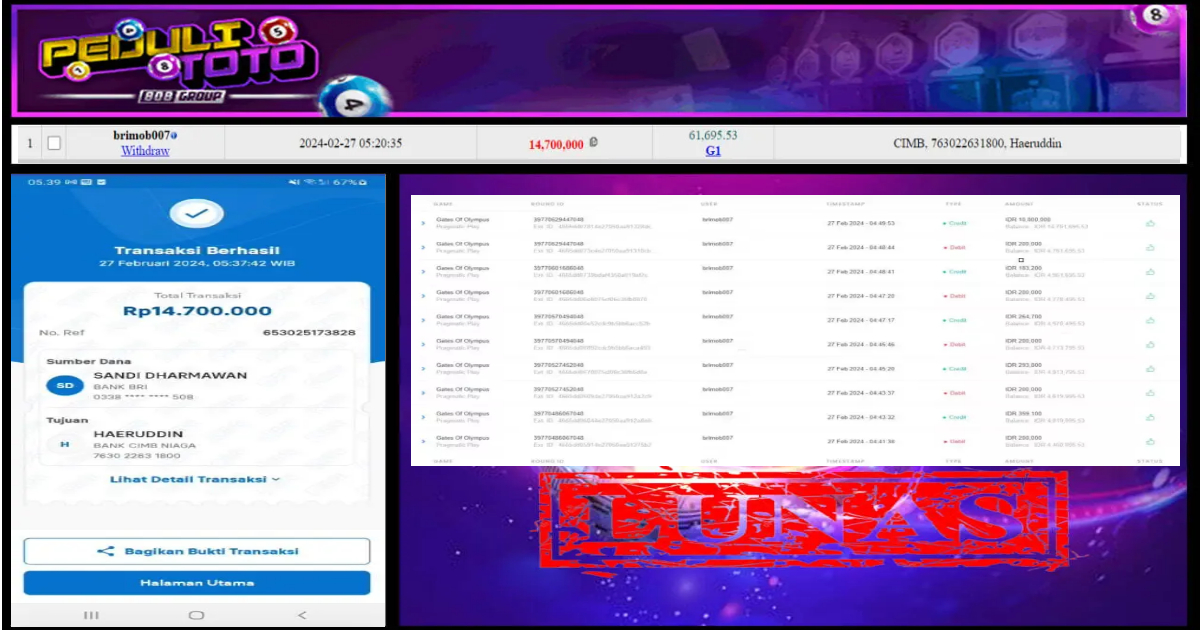Screen dimensions: 1200x630
Task: Tap the Android back navigation arrow
Action: tap(300, 615)
